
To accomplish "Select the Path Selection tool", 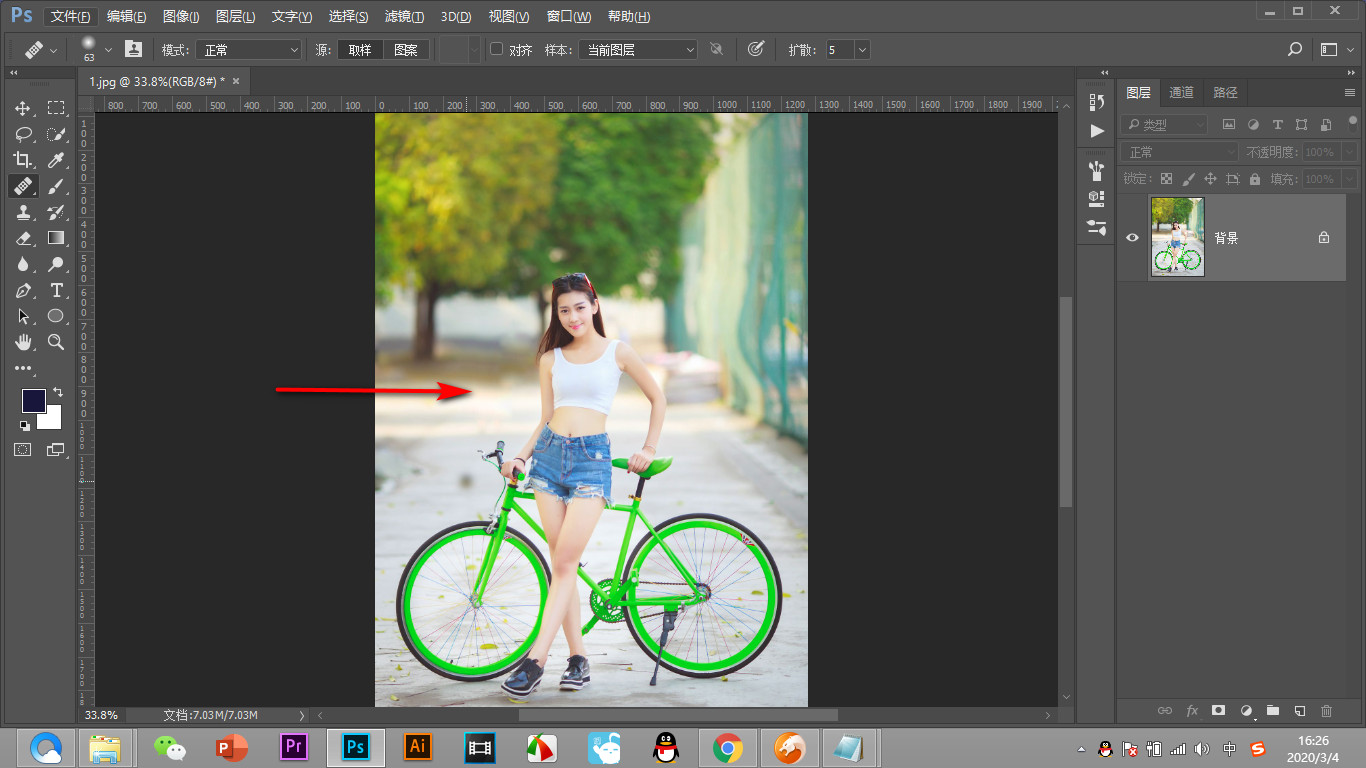I will 23,316.
